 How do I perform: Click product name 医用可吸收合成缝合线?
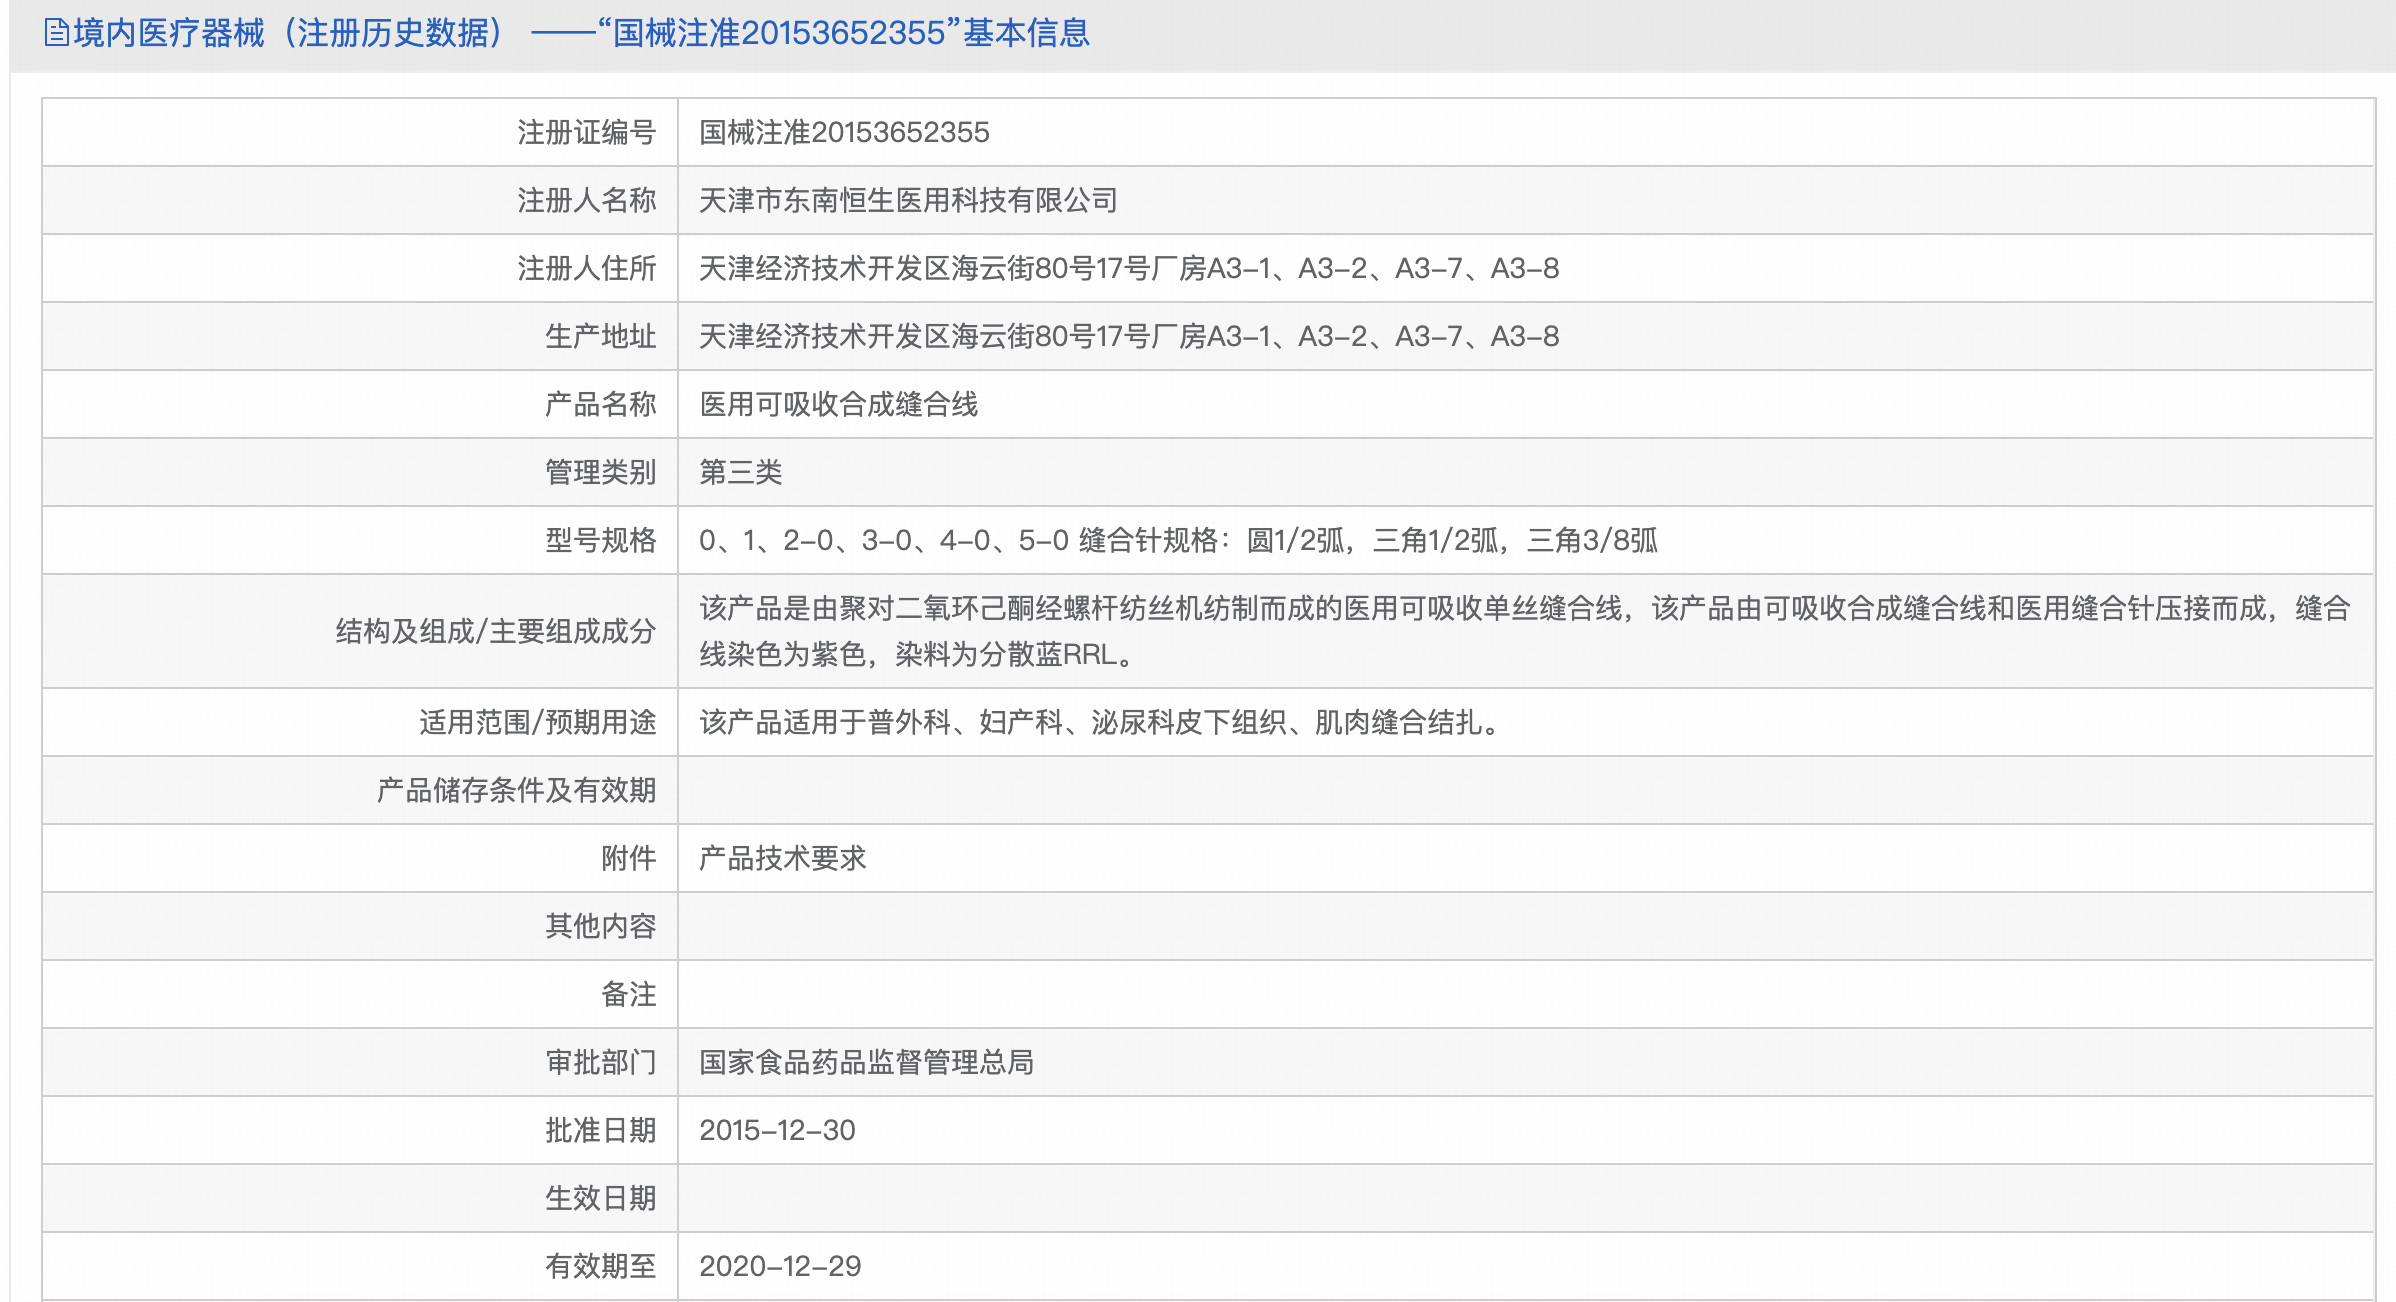[838, 404]
